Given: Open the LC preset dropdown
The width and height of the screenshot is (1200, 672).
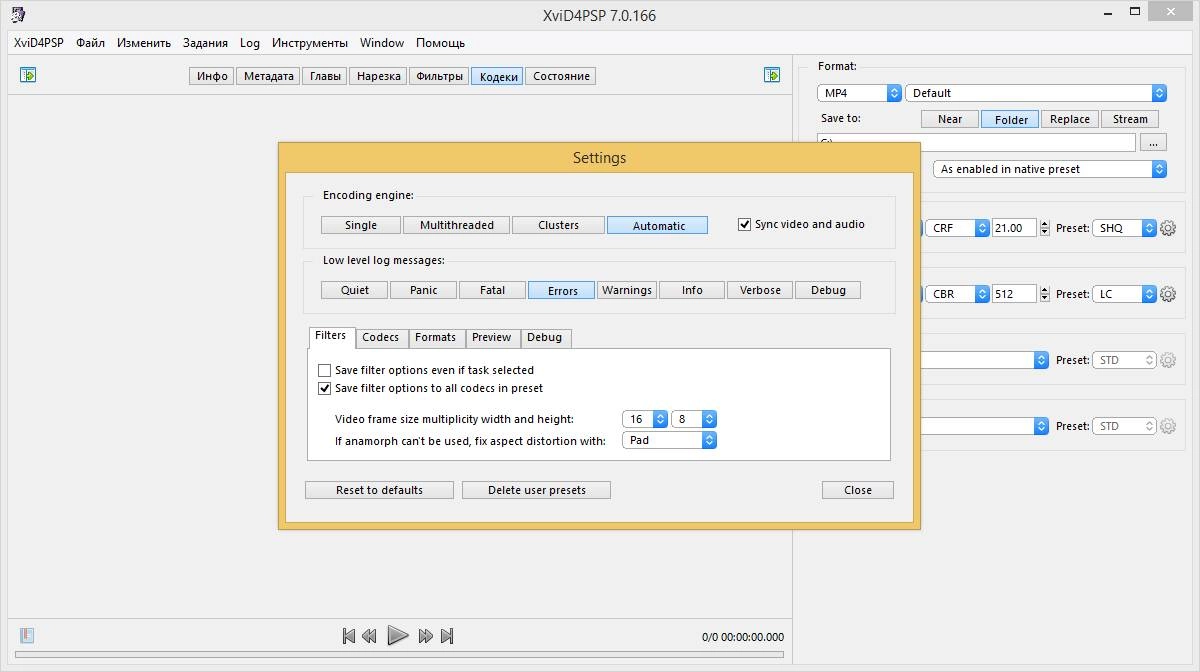Looking at the screenshot, I should click(1124, 294).
